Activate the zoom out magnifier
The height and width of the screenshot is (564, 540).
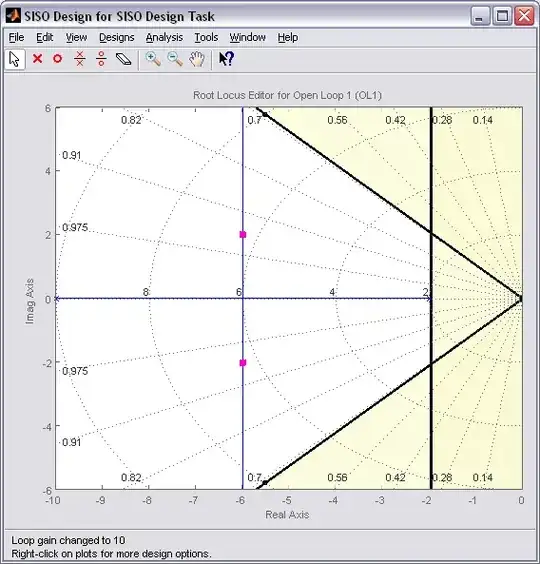tap(175, 59)
